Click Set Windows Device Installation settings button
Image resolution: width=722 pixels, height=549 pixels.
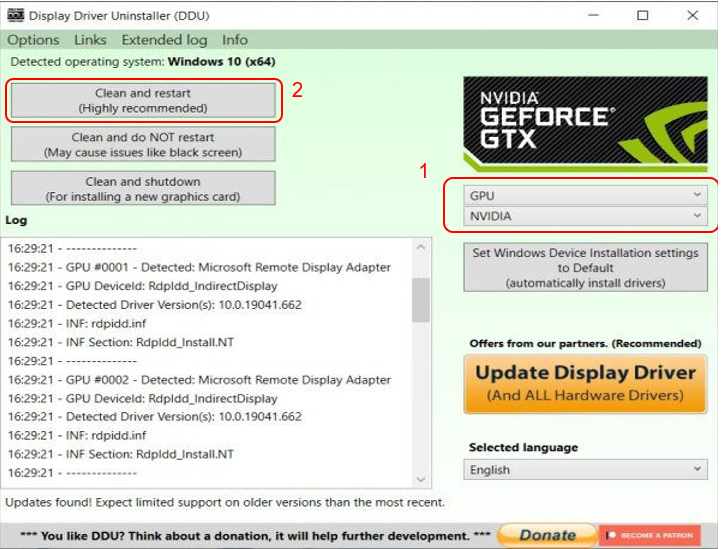click(585, 268)
